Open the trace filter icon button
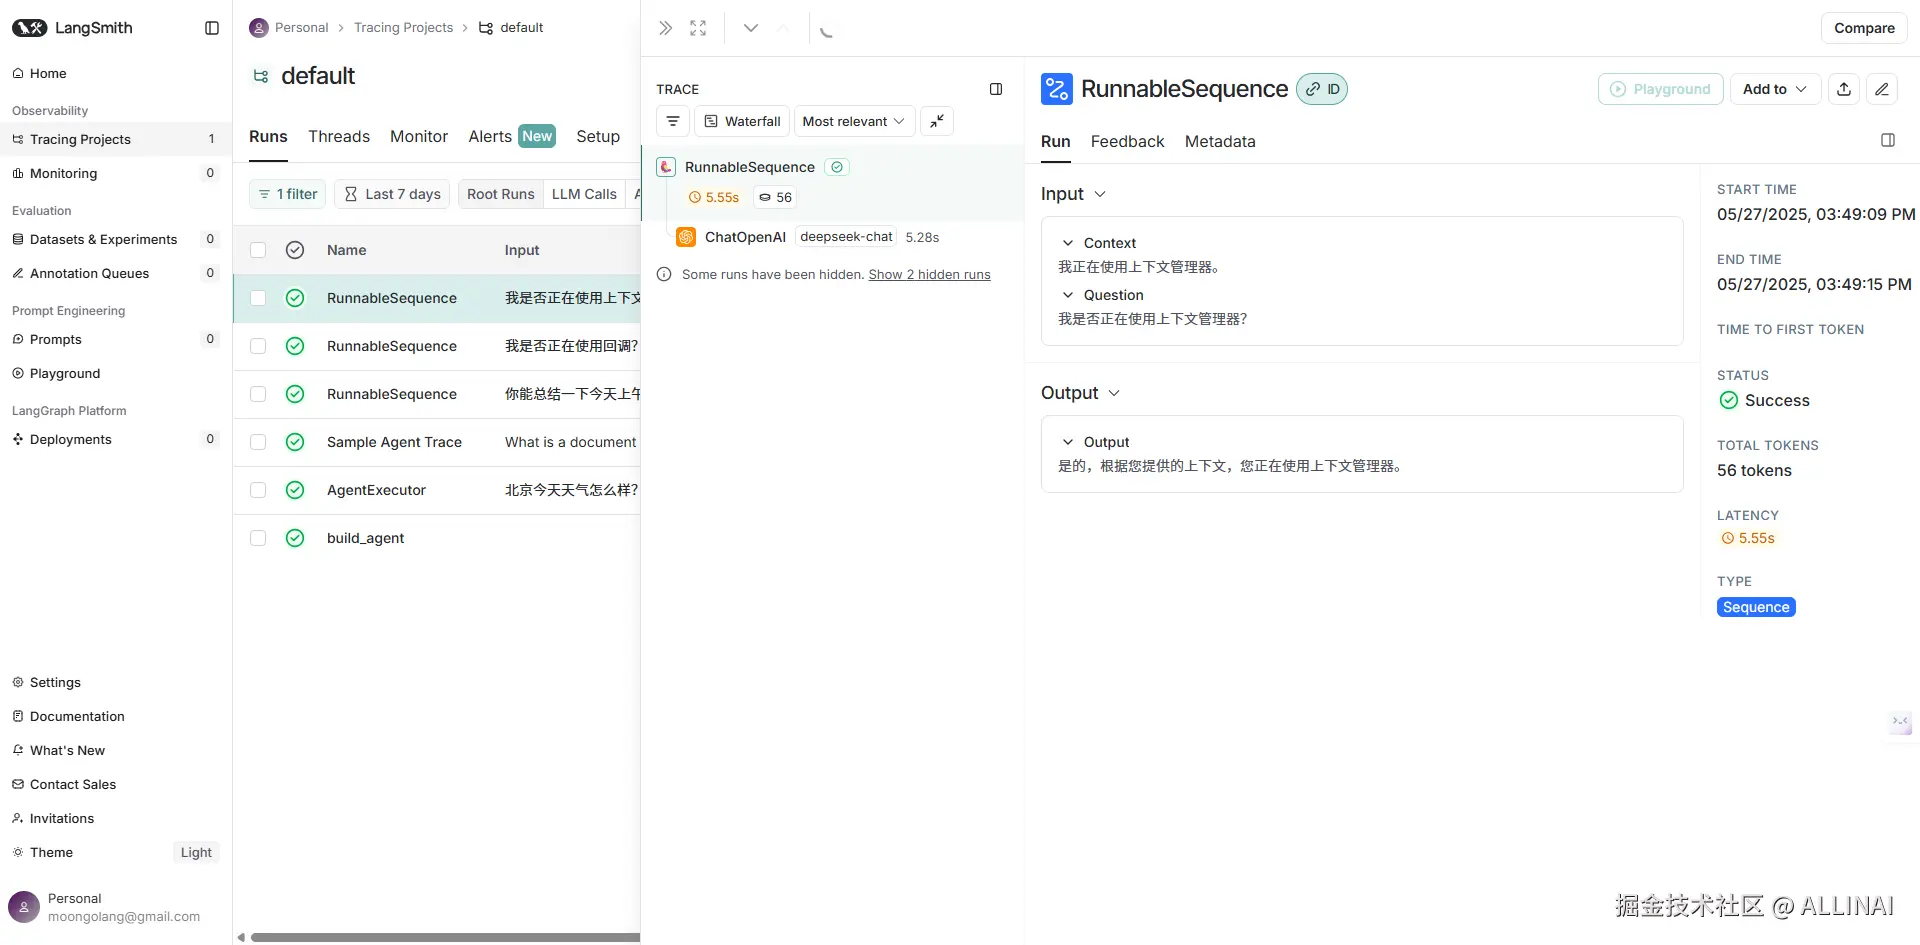Image resolution: width=1920 pixels, height=945 pixels. [673, 121]
